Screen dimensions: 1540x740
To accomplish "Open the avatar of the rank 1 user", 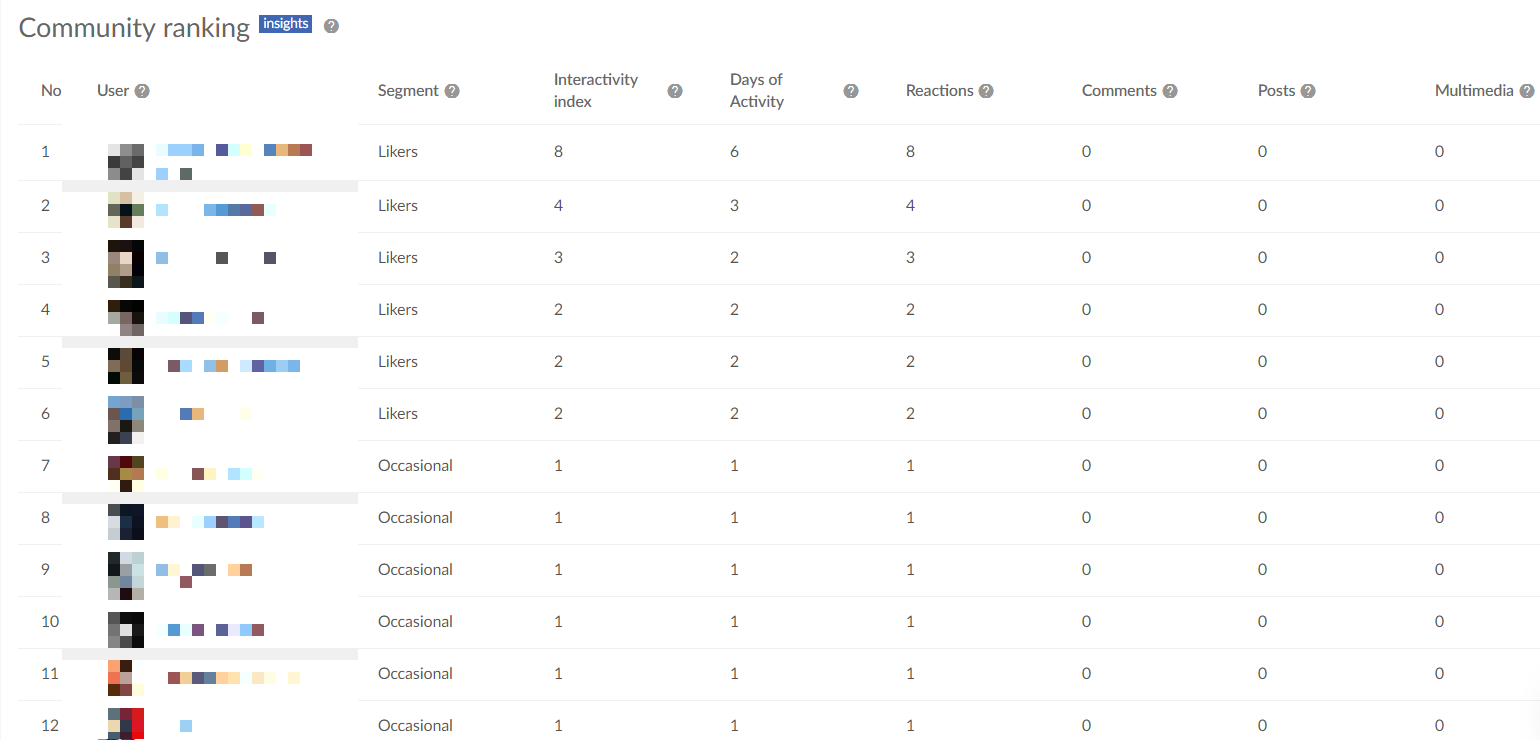I will (x=126, y=161).
